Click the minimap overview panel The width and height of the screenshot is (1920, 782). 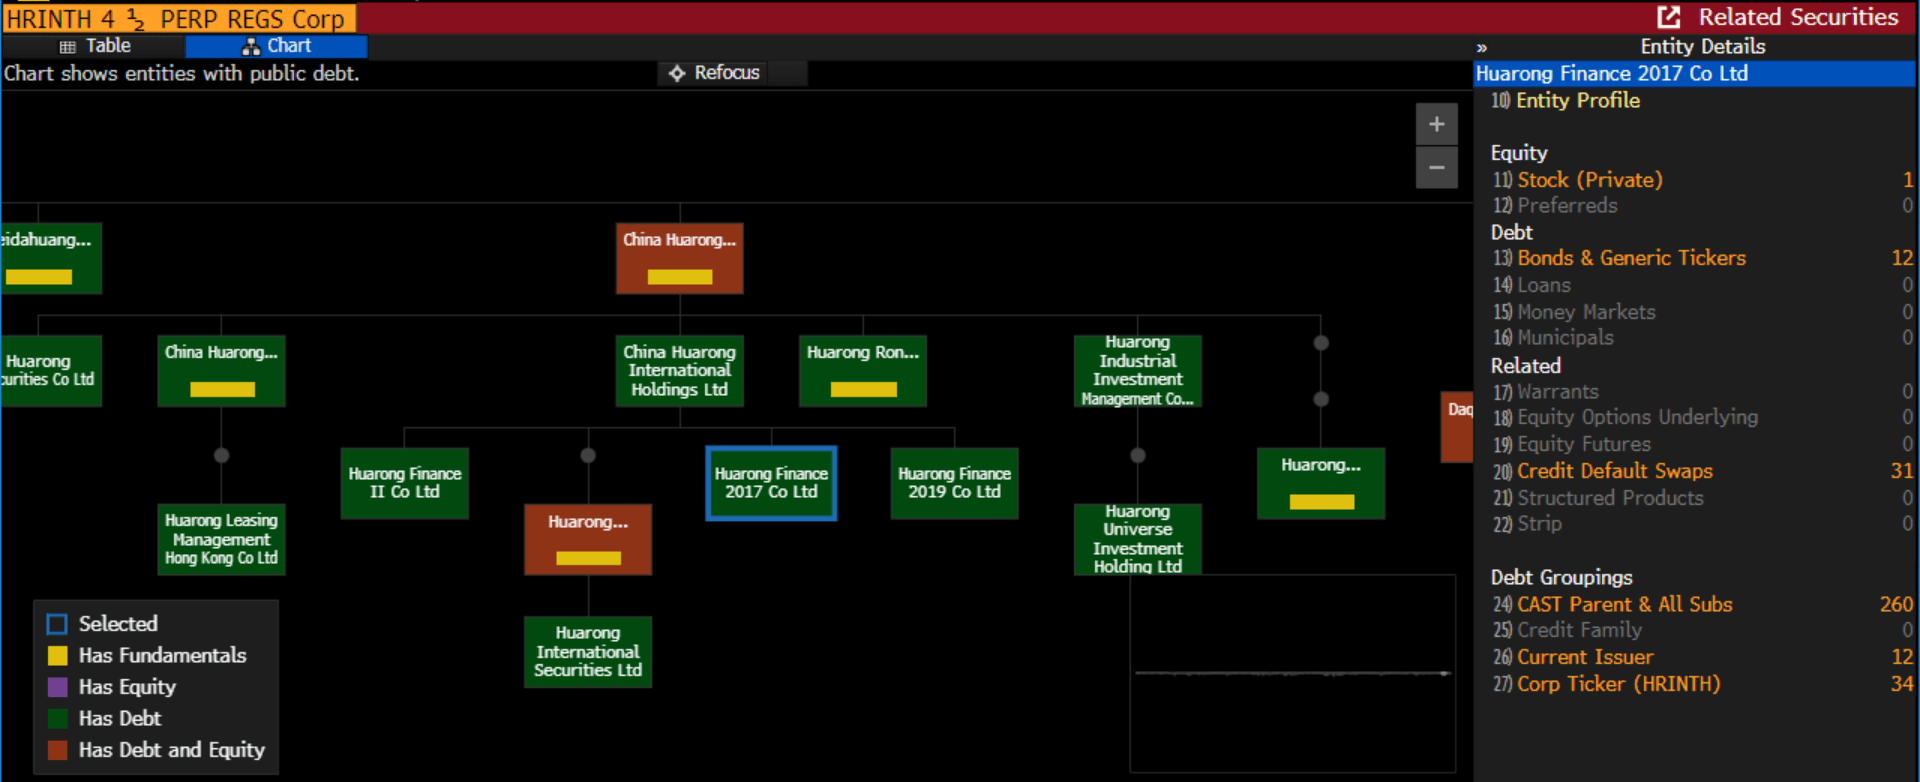pos(1293,673)
